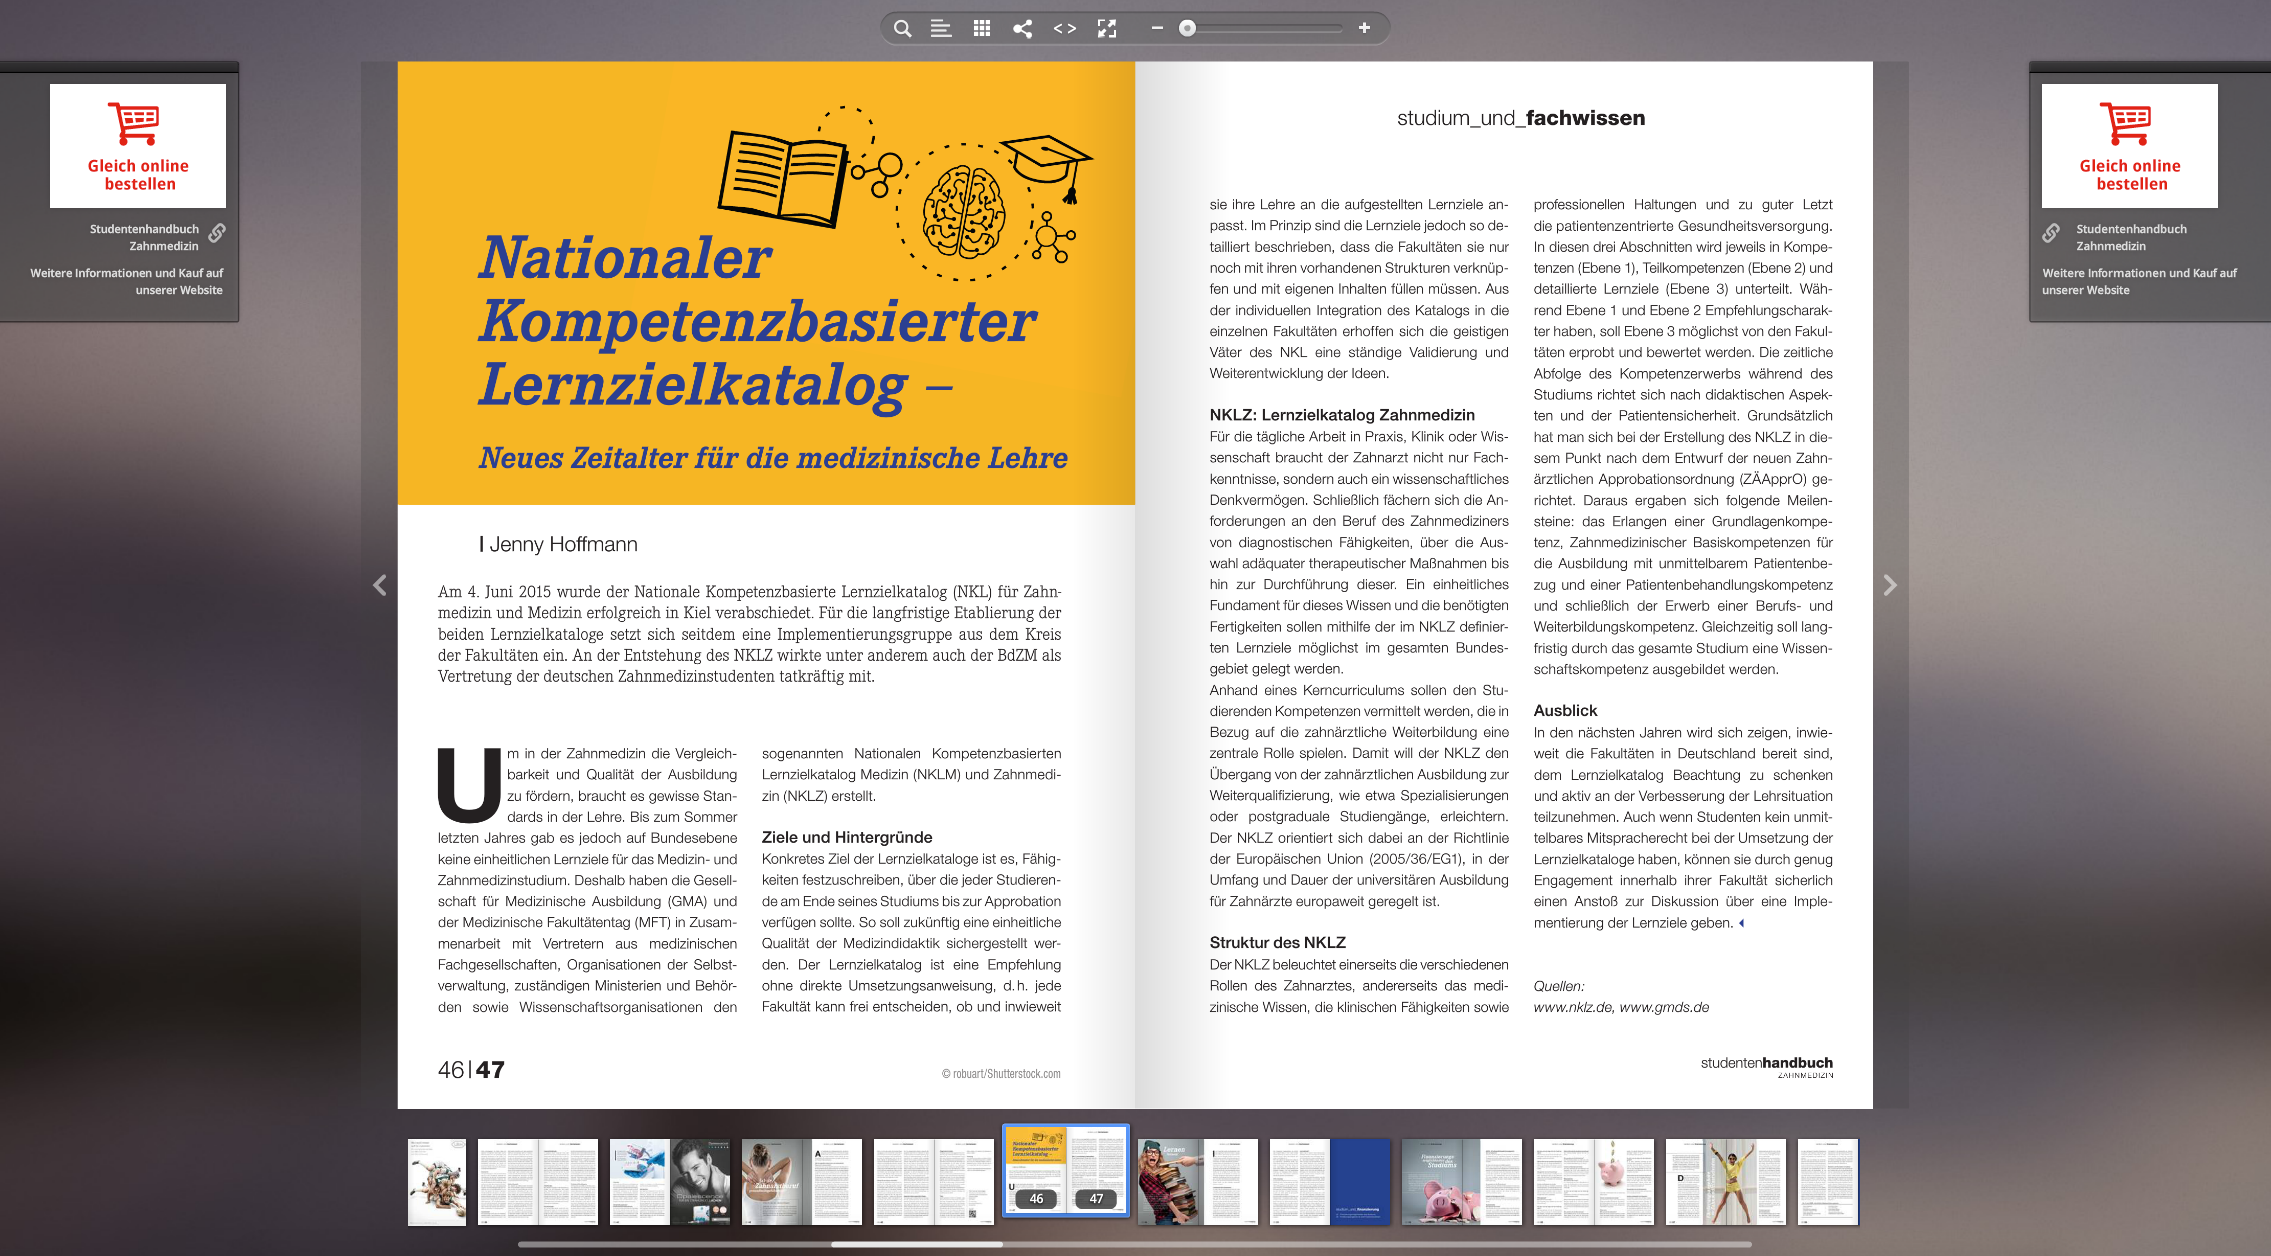Click the right link chain icon

pos(2051,233)
